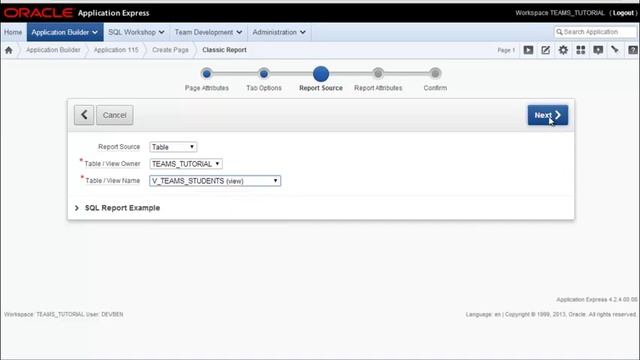Screen dimensions: 640x360
Task: Click the Next button
Action: click(x=548, y=115)
